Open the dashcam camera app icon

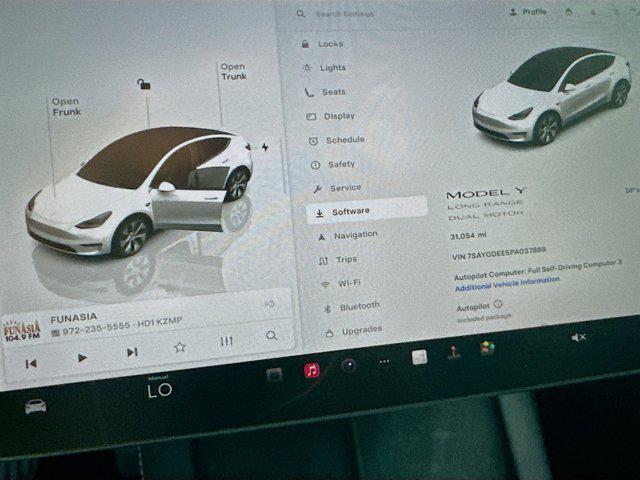click(x=274, y=374)
